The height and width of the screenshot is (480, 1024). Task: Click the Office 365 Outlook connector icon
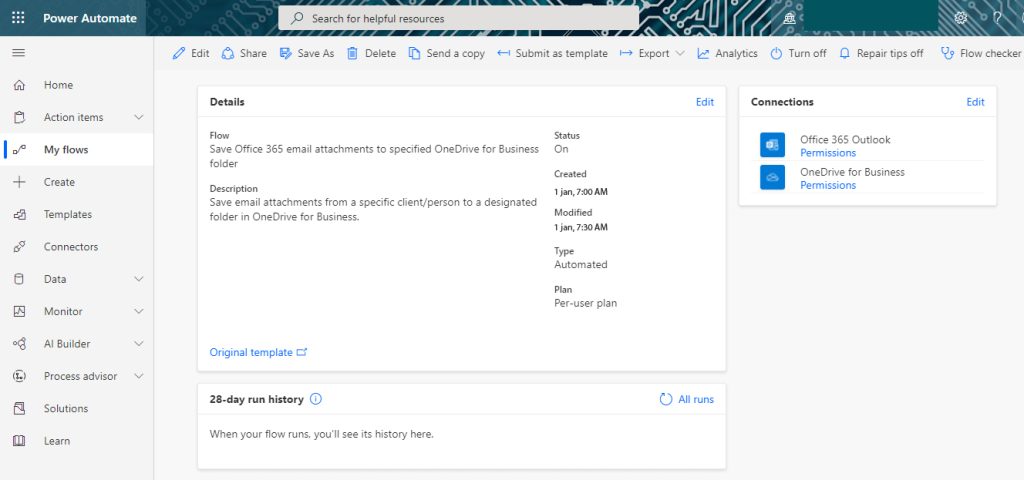click(x=773, y=145)
